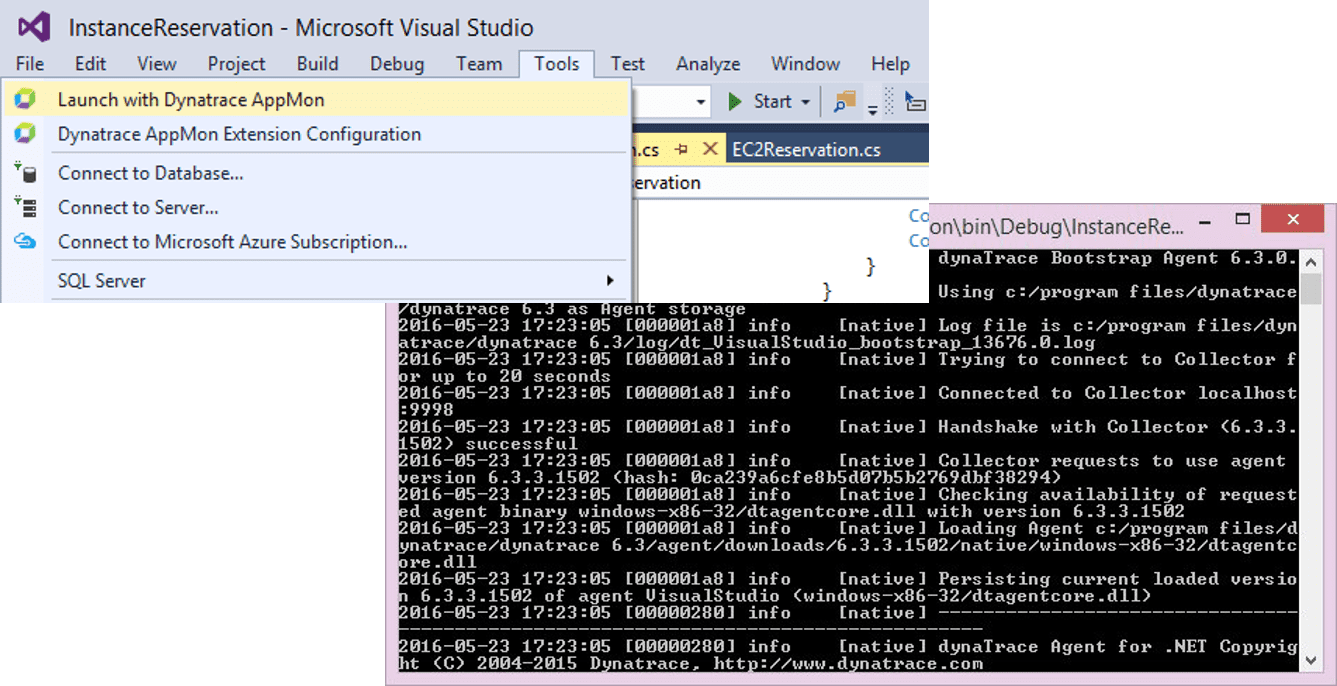This screenshot has width=1337, height=686.
Task: Switch to the EC2Reservation.cs tab
Action: click(806, 149)
